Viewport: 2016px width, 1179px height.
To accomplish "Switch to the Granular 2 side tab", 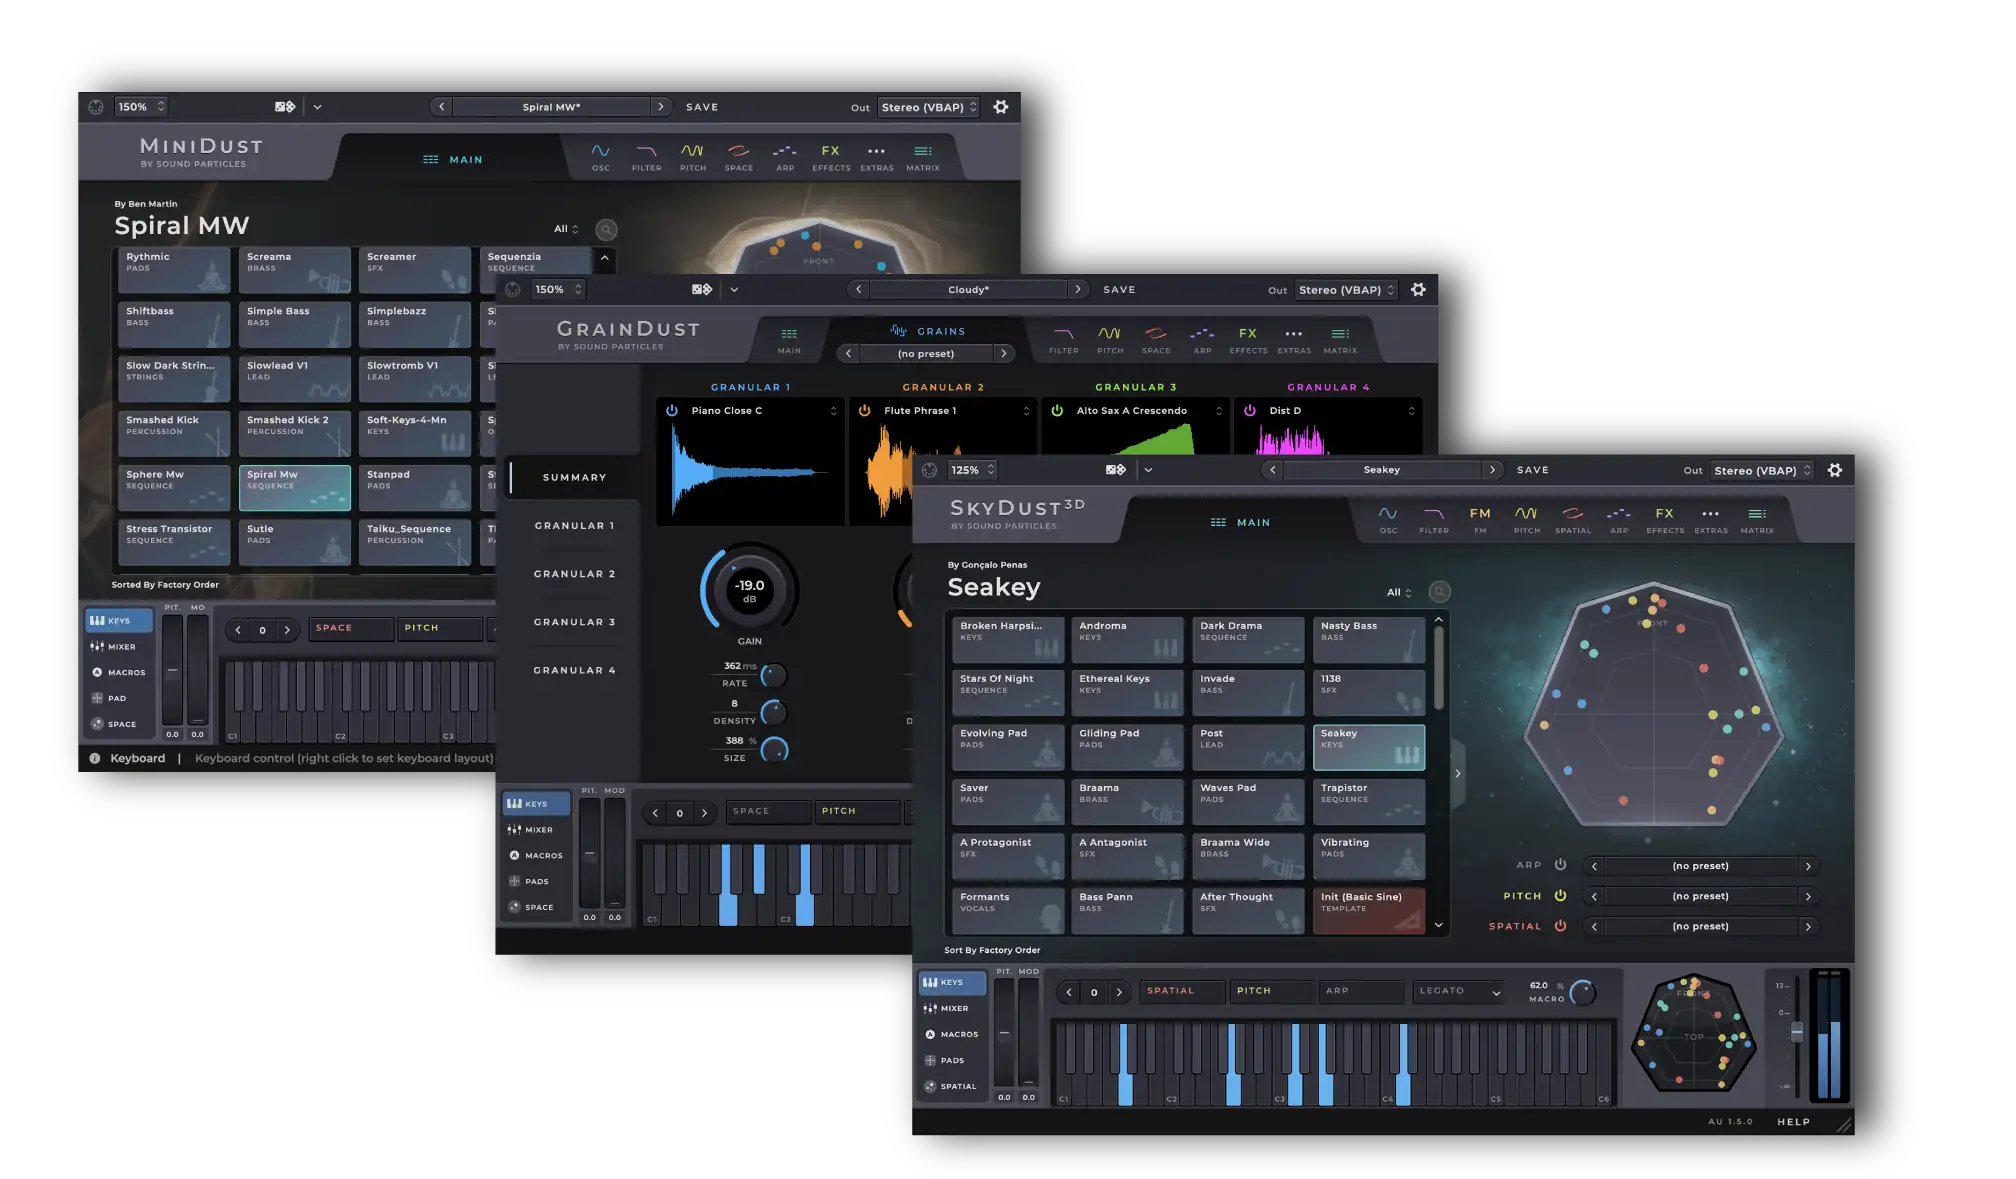I will tap(574, 574).
